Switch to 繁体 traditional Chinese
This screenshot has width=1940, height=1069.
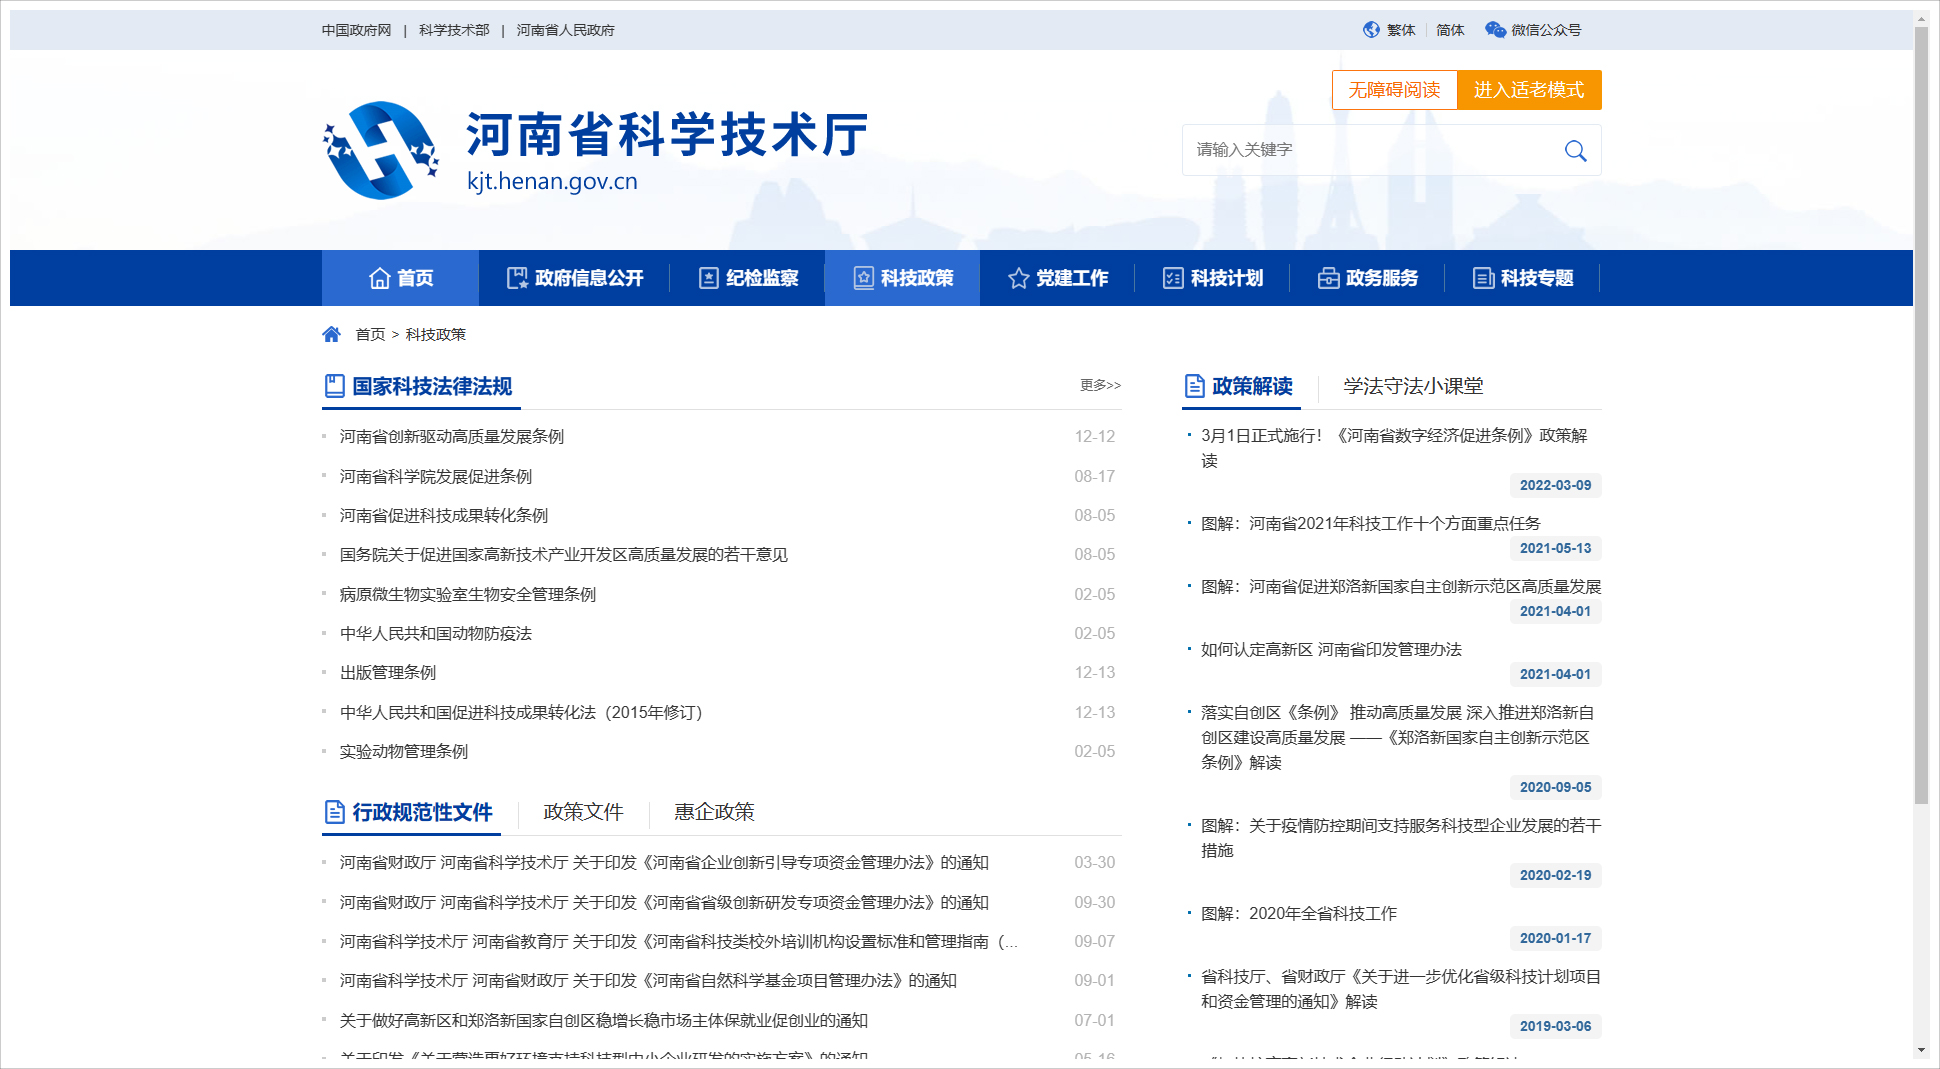(1401, 30)
